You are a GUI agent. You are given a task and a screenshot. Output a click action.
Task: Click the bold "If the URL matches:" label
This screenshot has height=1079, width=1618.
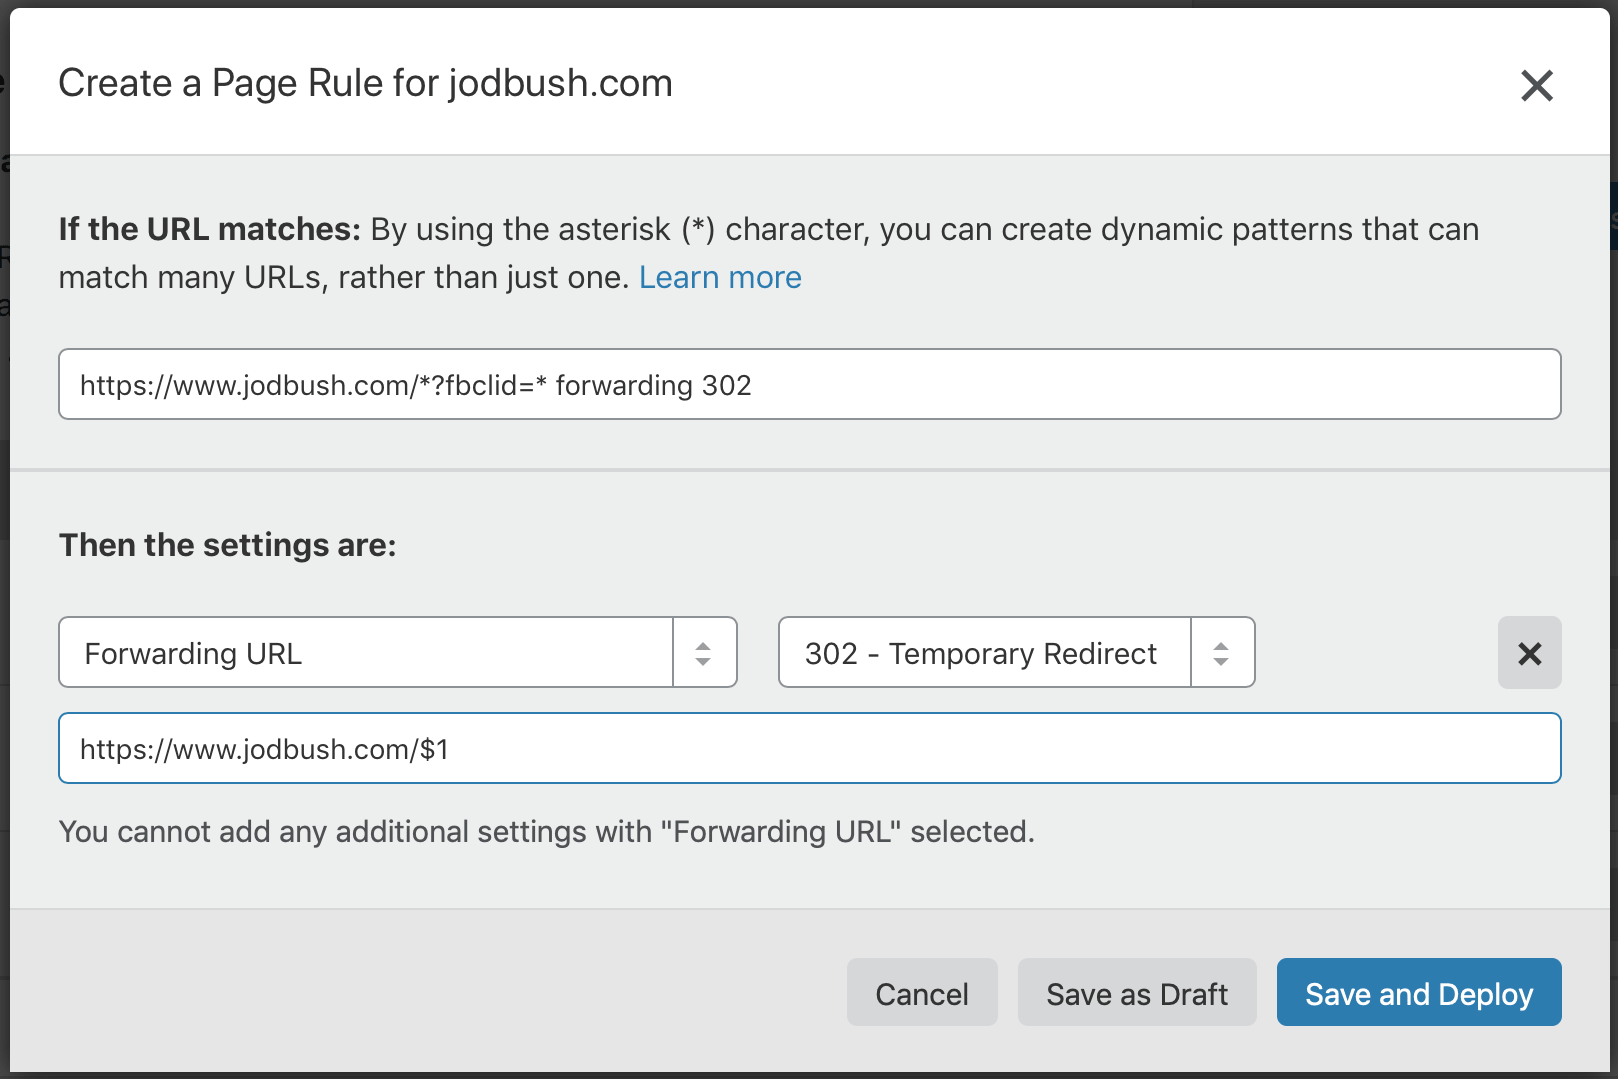(x=209, y=229)
